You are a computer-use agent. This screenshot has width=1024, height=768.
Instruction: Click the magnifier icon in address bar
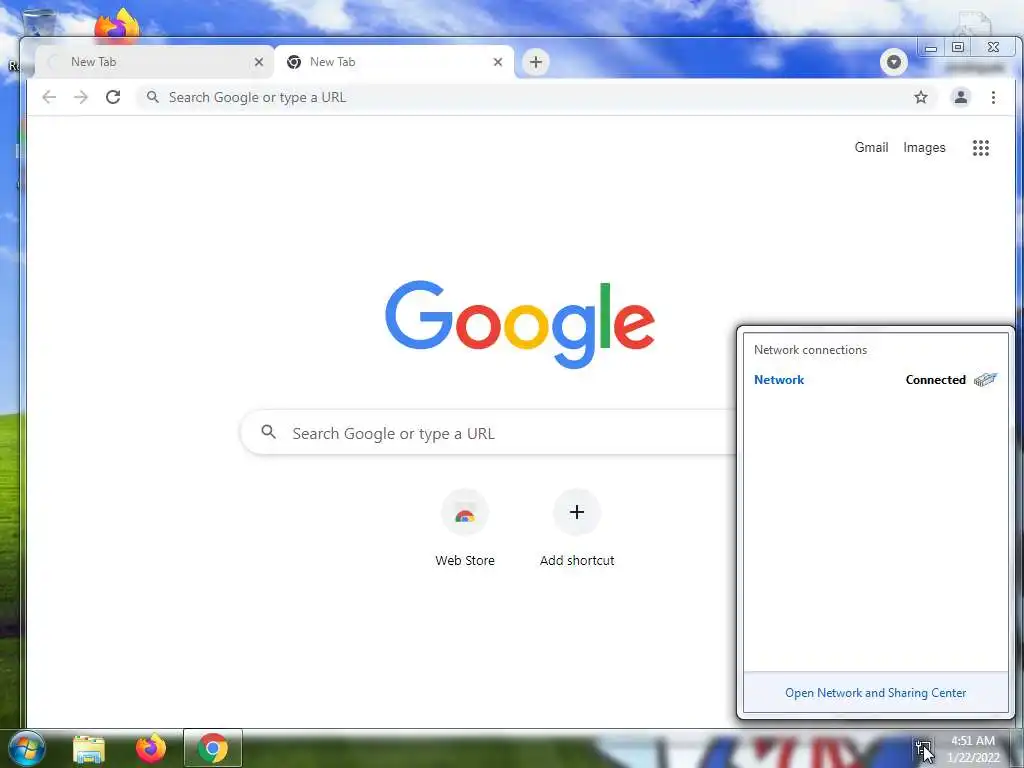click(152, 97)
